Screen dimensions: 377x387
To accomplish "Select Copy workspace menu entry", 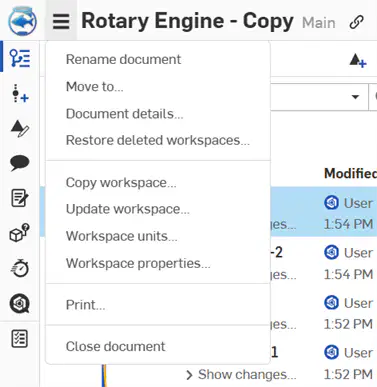I will tap(121, 183).
